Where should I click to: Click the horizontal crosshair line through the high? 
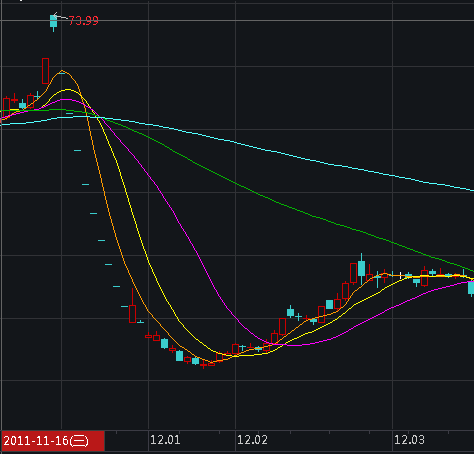click(x=237, y=21)
